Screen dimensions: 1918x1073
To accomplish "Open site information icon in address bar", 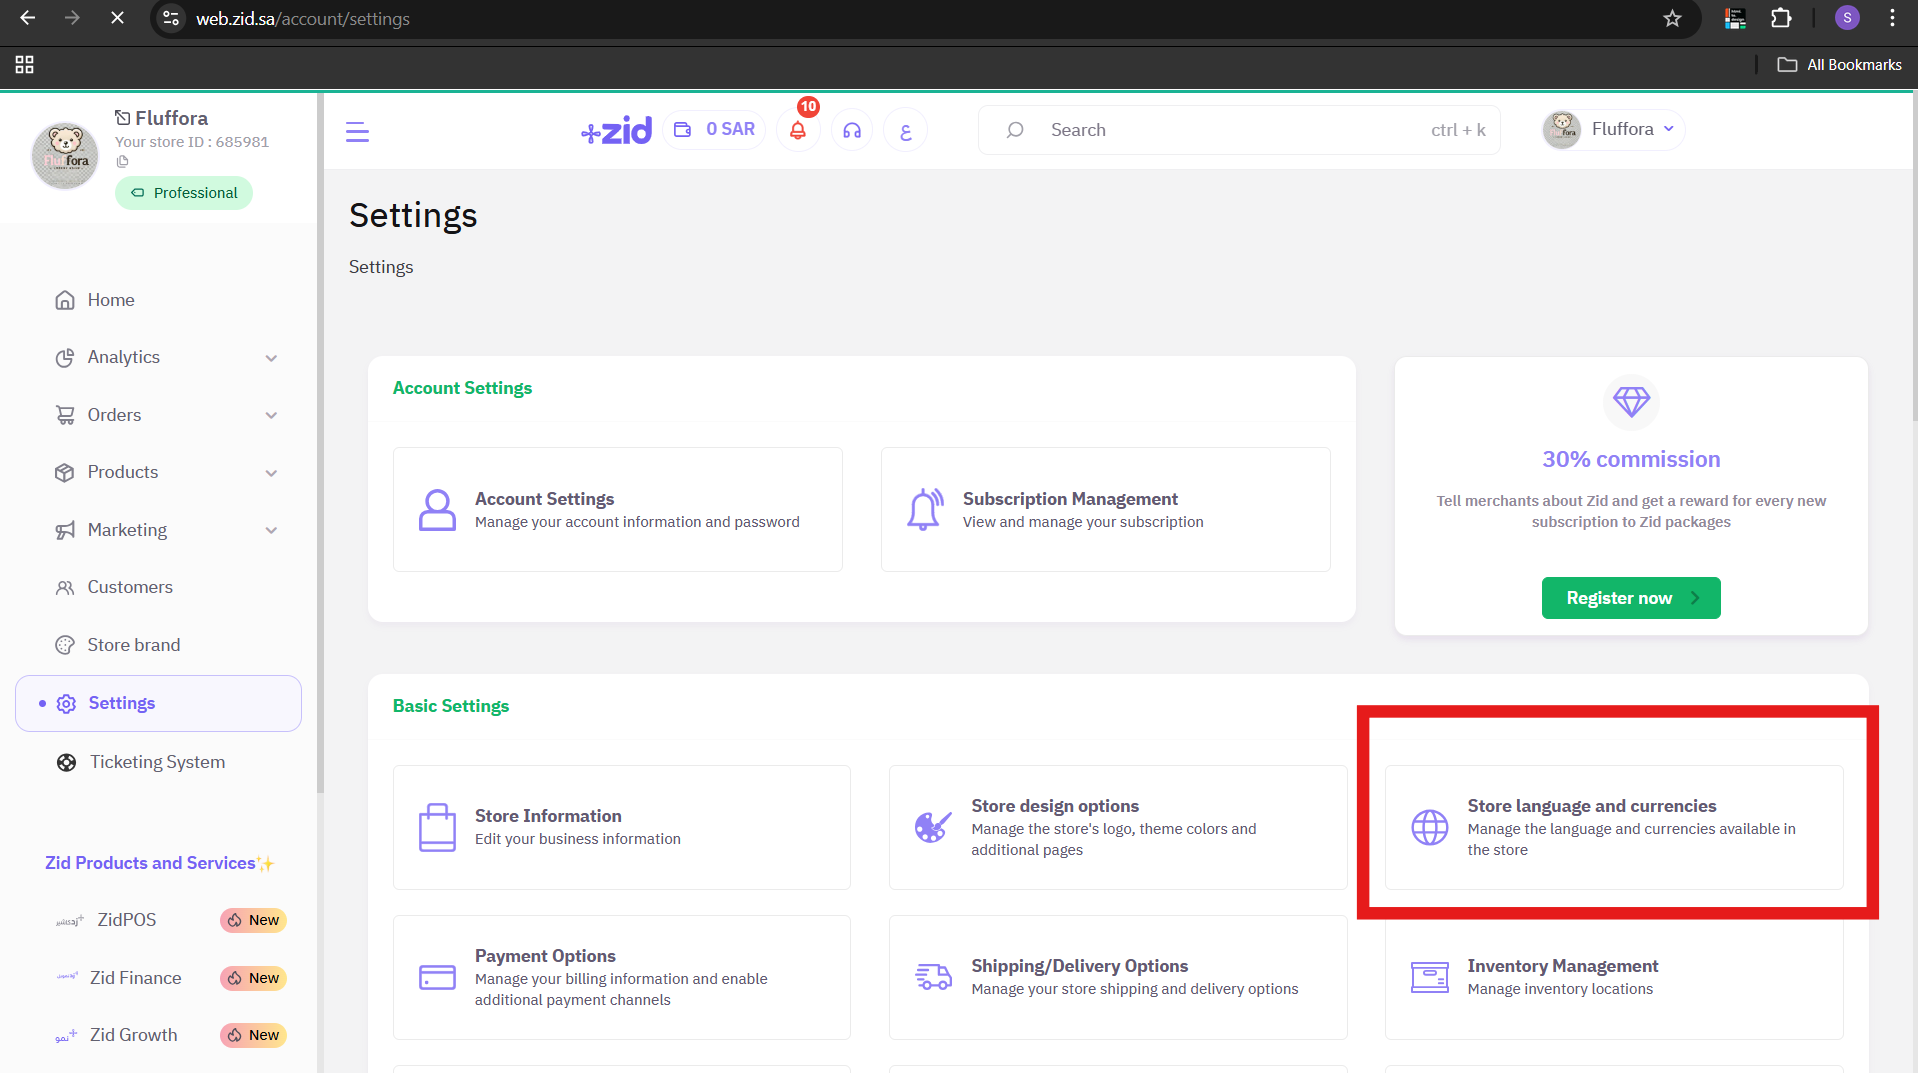I will 172,18.
